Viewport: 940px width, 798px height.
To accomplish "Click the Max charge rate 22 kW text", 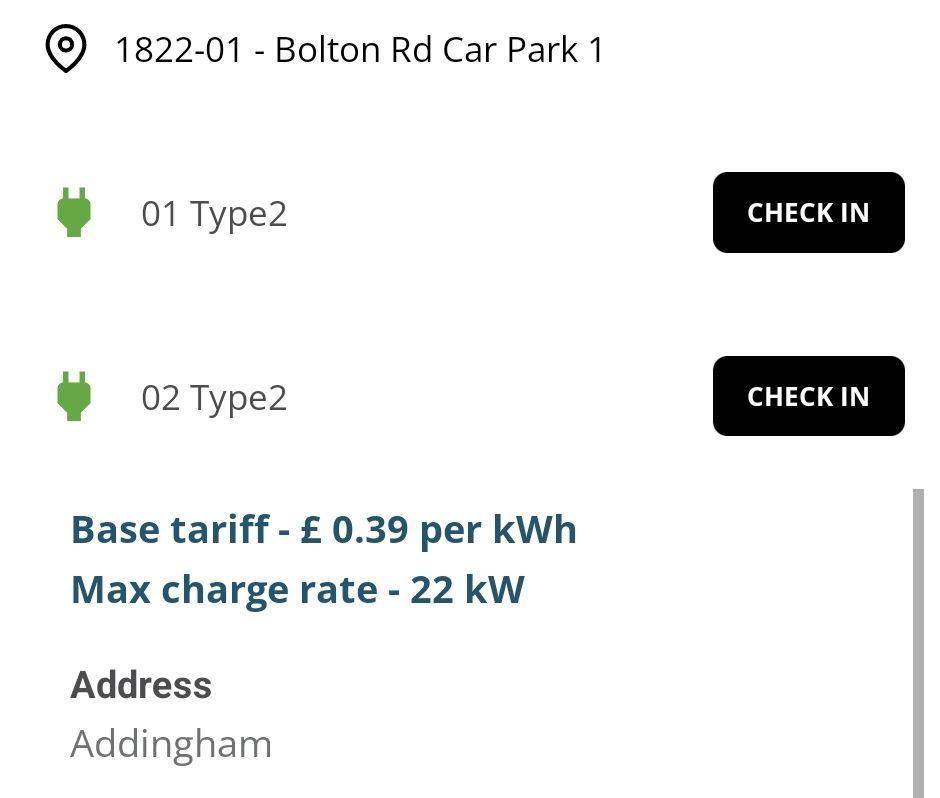I will [x=296, y=589].
